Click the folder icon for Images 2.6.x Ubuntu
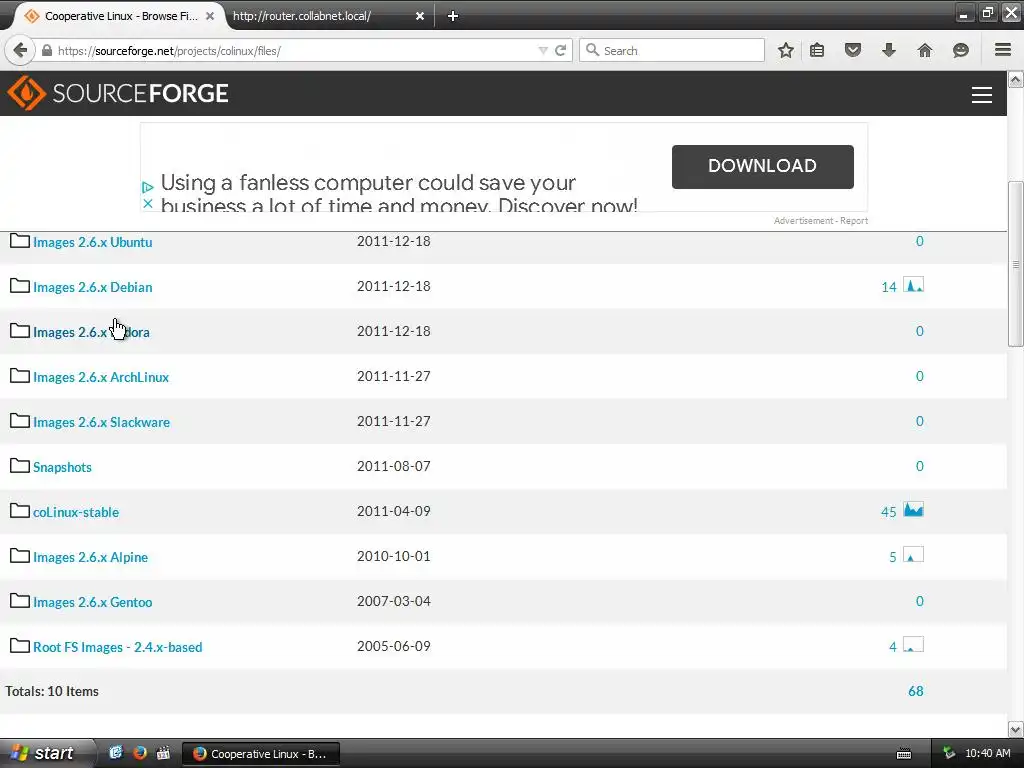The image size is (1024, 768). pos(20,241)
